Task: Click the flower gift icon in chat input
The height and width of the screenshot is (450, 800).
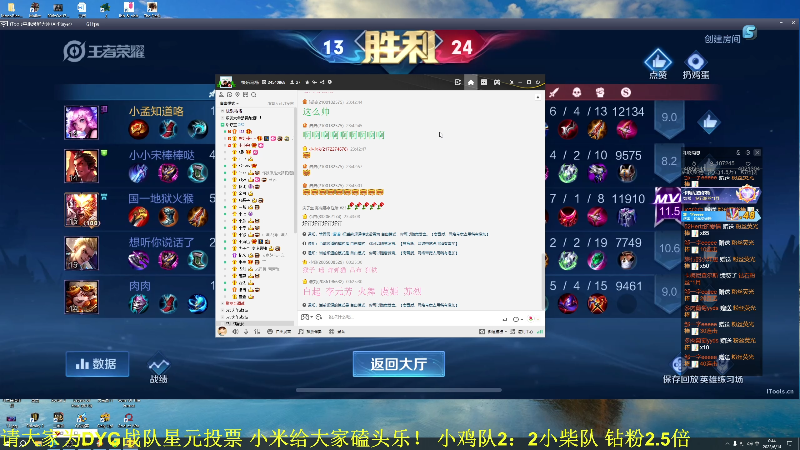Action: pos(532,319)
